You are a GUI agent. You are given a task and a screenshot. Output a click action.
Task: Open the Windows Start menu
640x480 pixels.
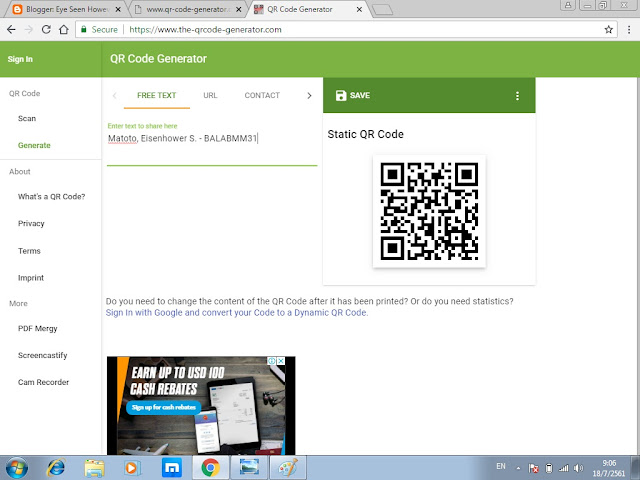click(x=16, y=468)
